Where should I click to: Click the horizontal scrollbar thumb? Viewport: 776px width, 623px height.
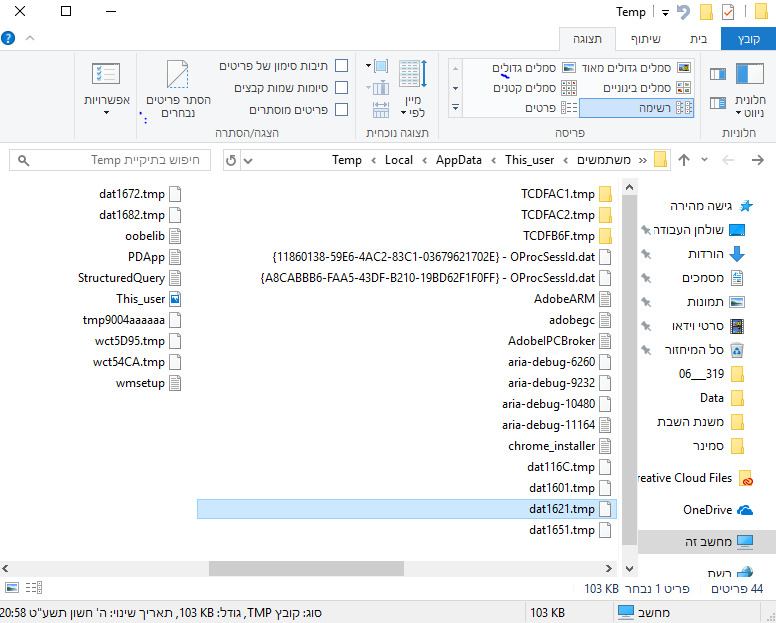(306, 569)
